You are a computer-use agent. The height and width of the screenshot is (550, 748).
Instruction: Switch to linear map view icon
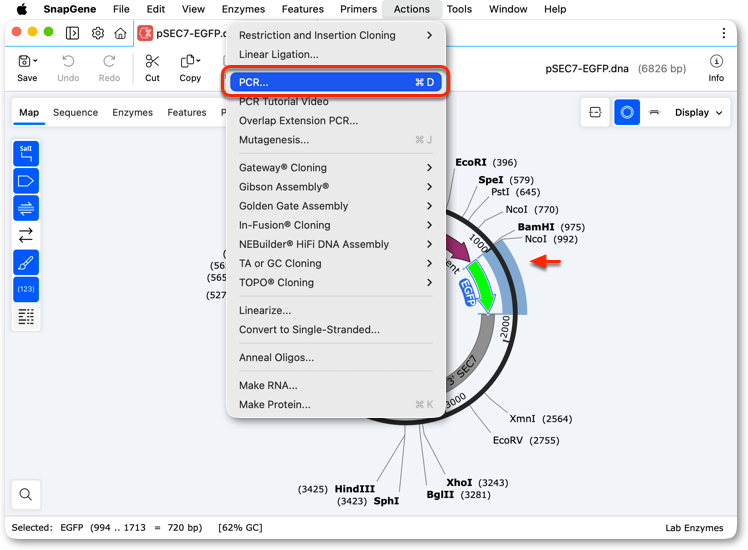coord(595,112)
